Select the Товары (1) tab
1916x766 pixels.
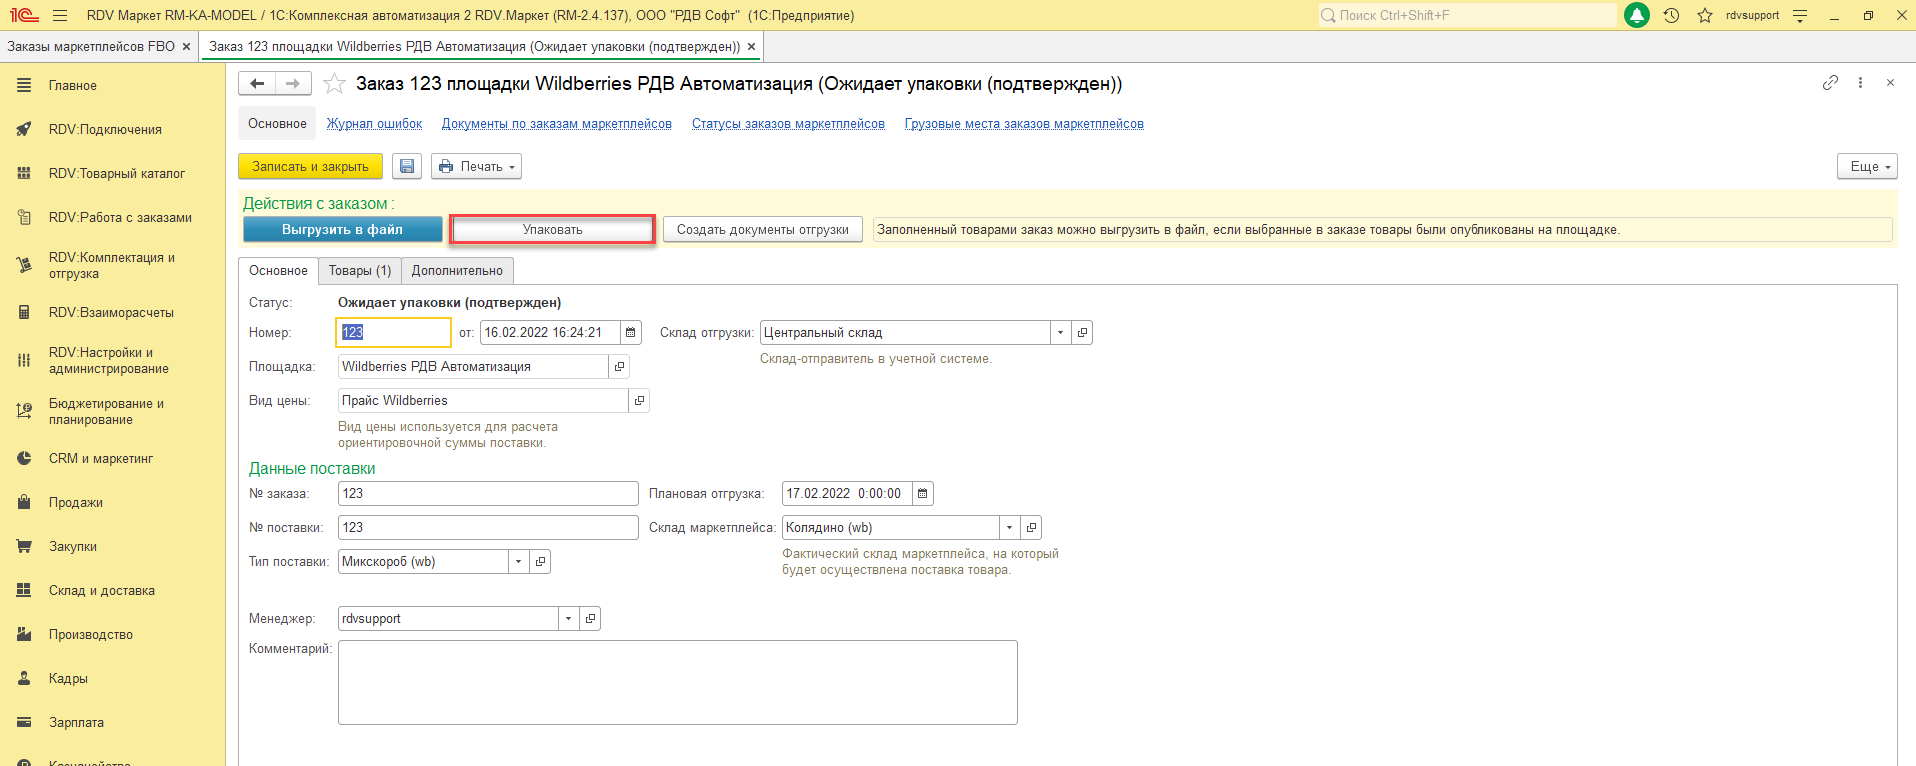[360, 271]
